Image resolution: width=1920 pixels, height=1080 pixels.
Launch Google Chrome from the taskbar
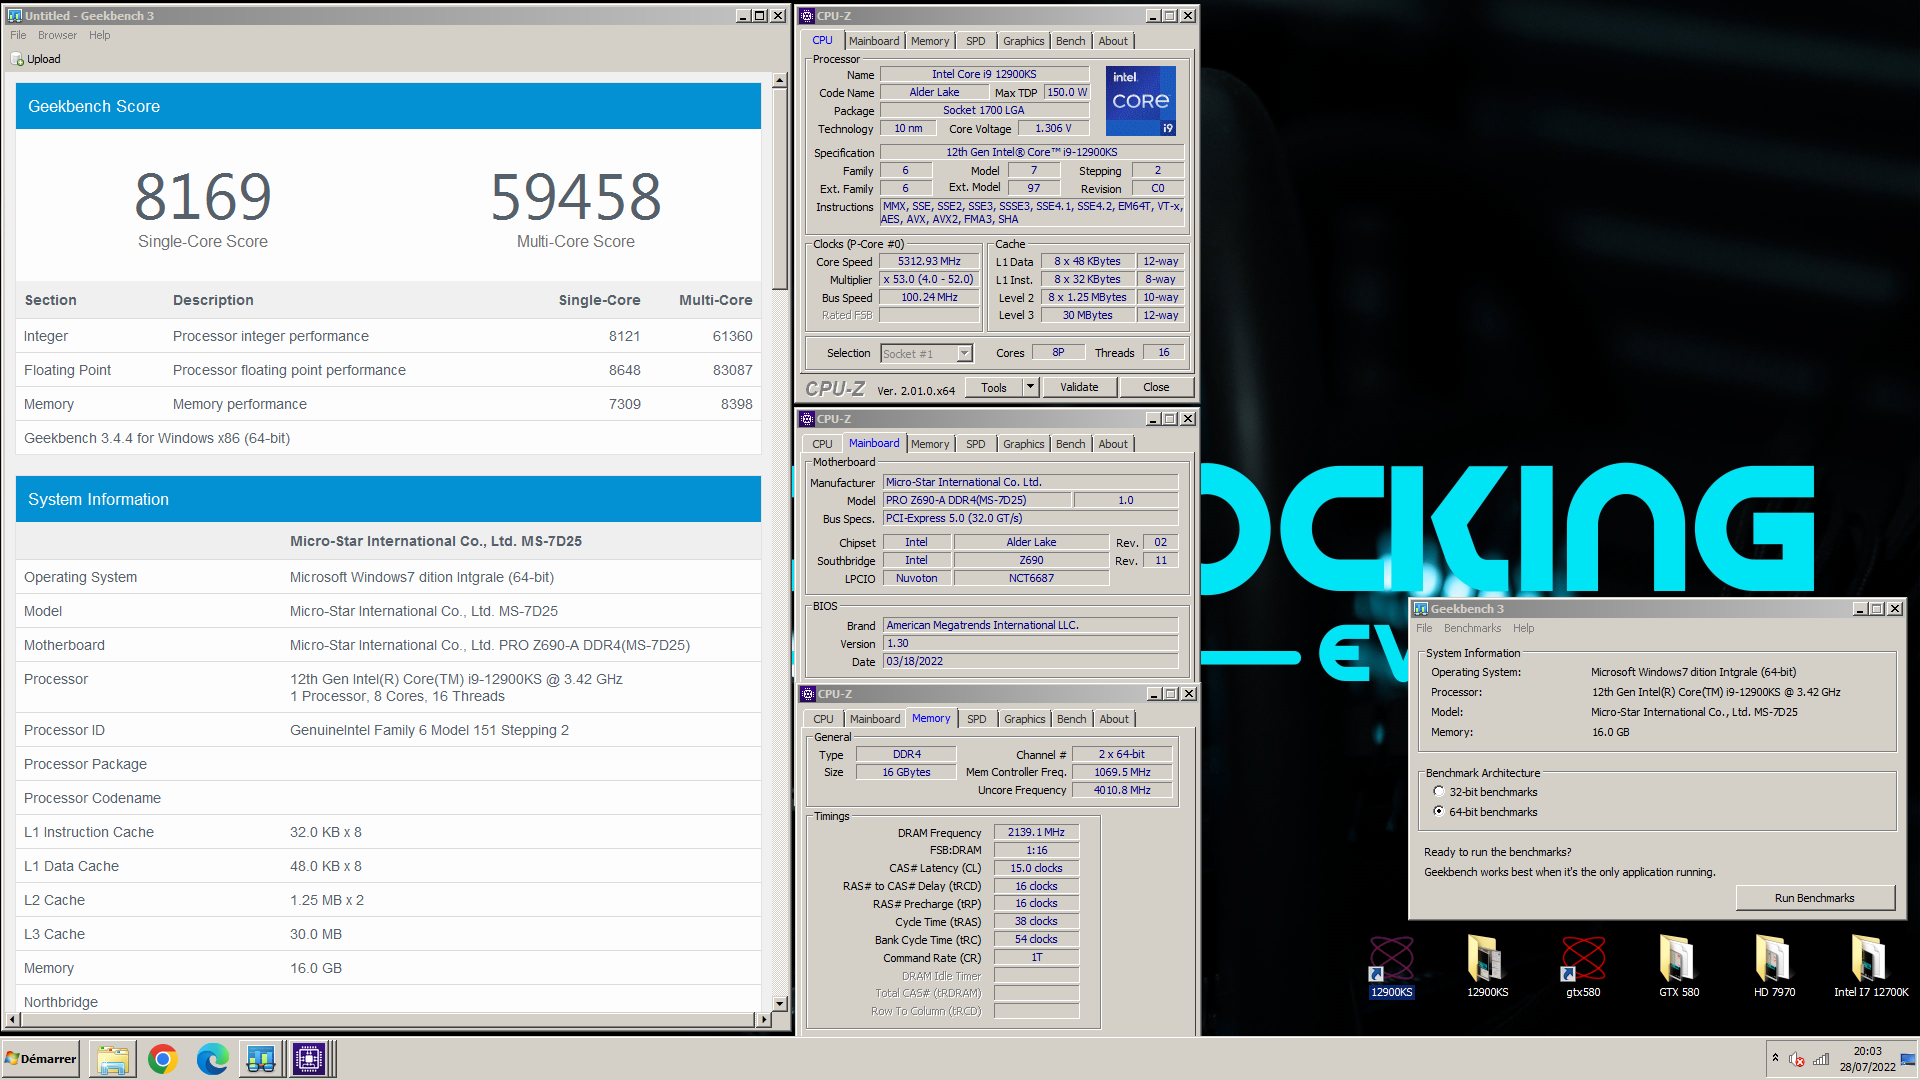pyautogui.click(x=162, y=1059)
